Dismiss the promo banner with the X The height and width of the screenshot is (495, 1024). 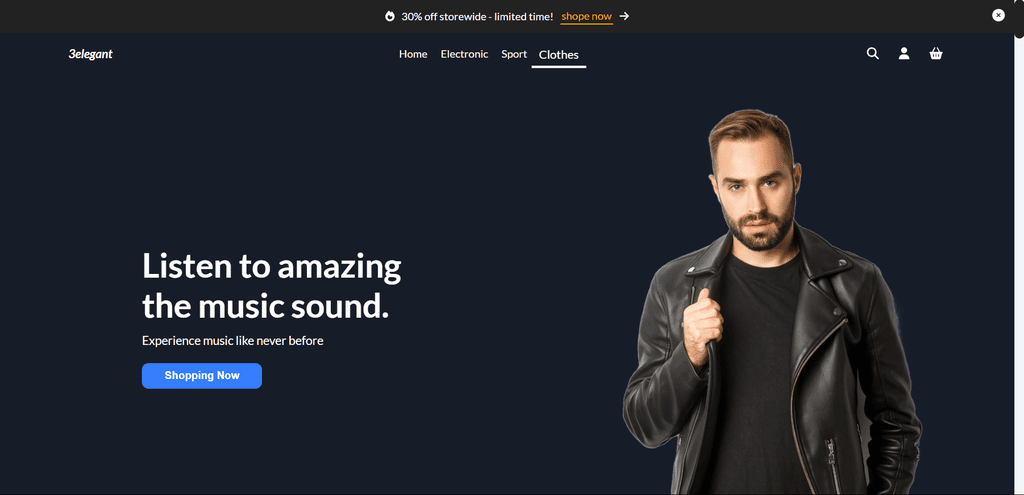point(999,15)
